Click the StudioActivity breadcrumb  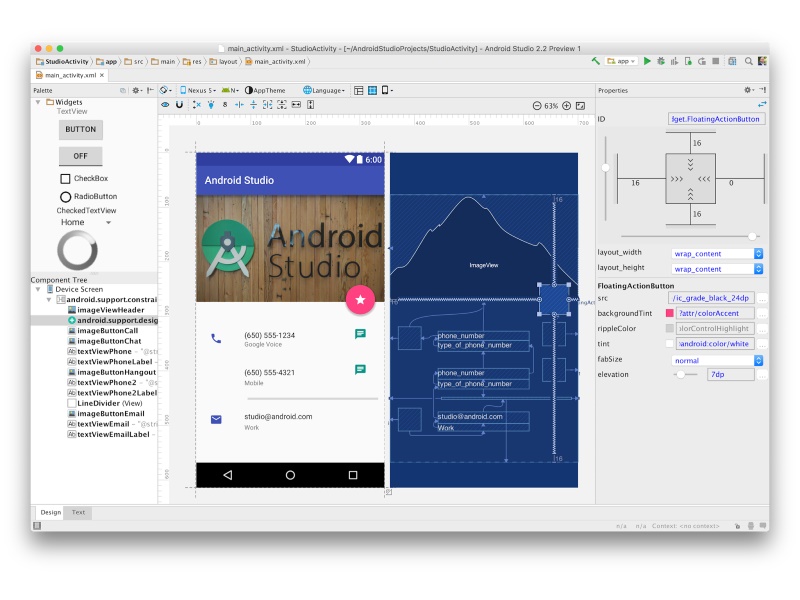point(62,62)
